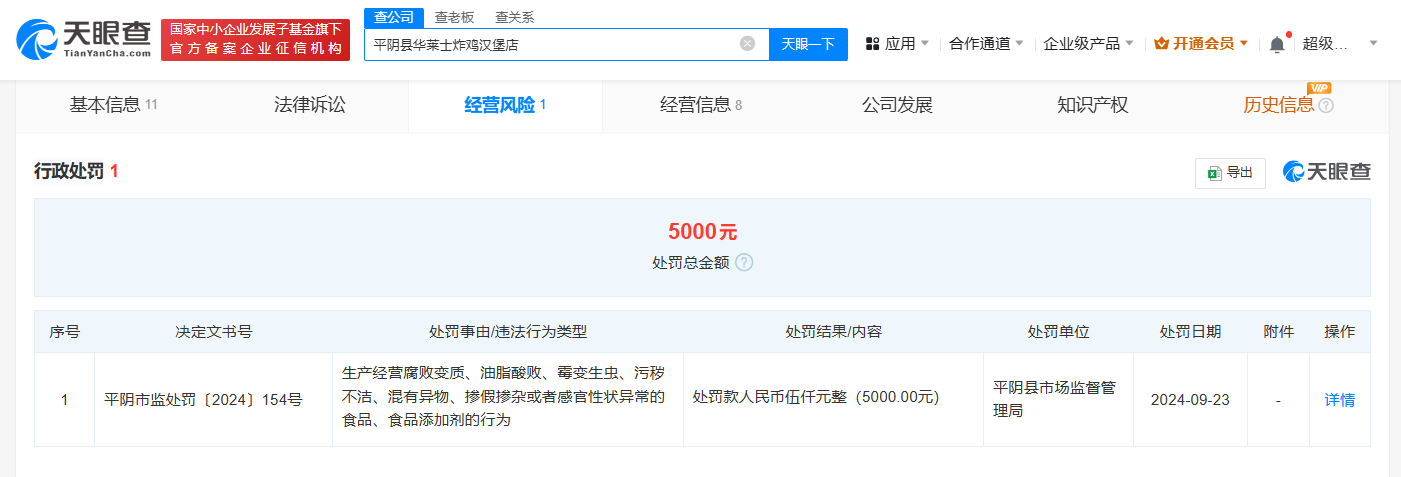
Task: Click the 处罚事由/违法行为类型 column header
Action: pos(508,332)
